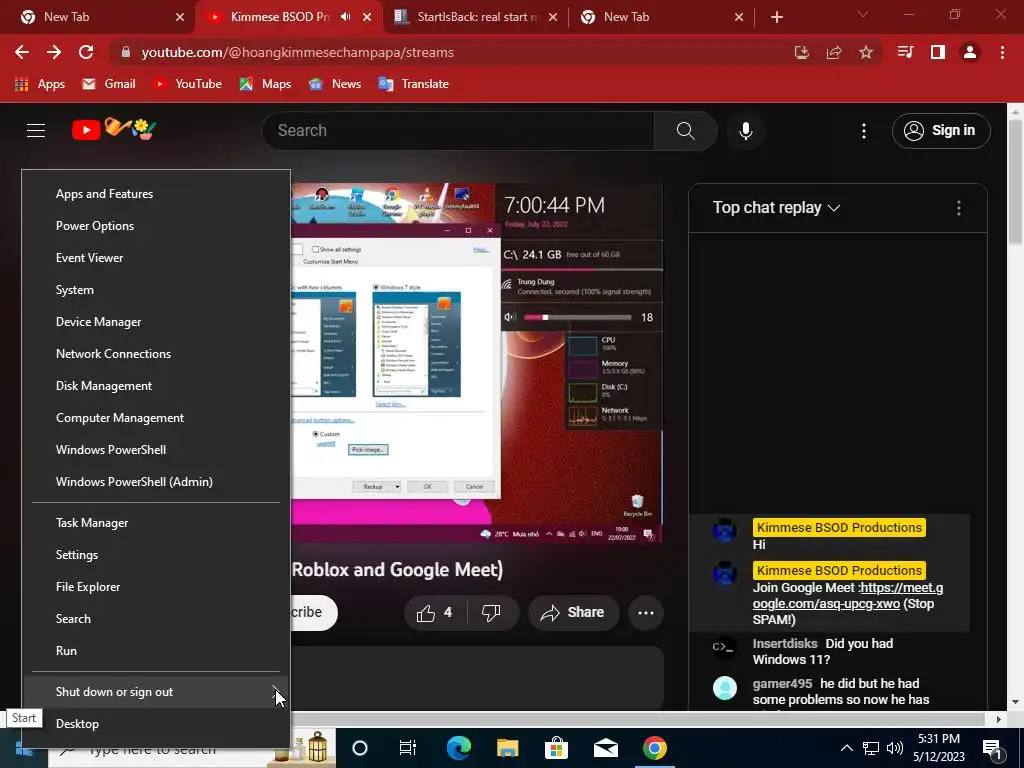Open Microsoft Edge from the taskbar

click(x=458, y=748)
